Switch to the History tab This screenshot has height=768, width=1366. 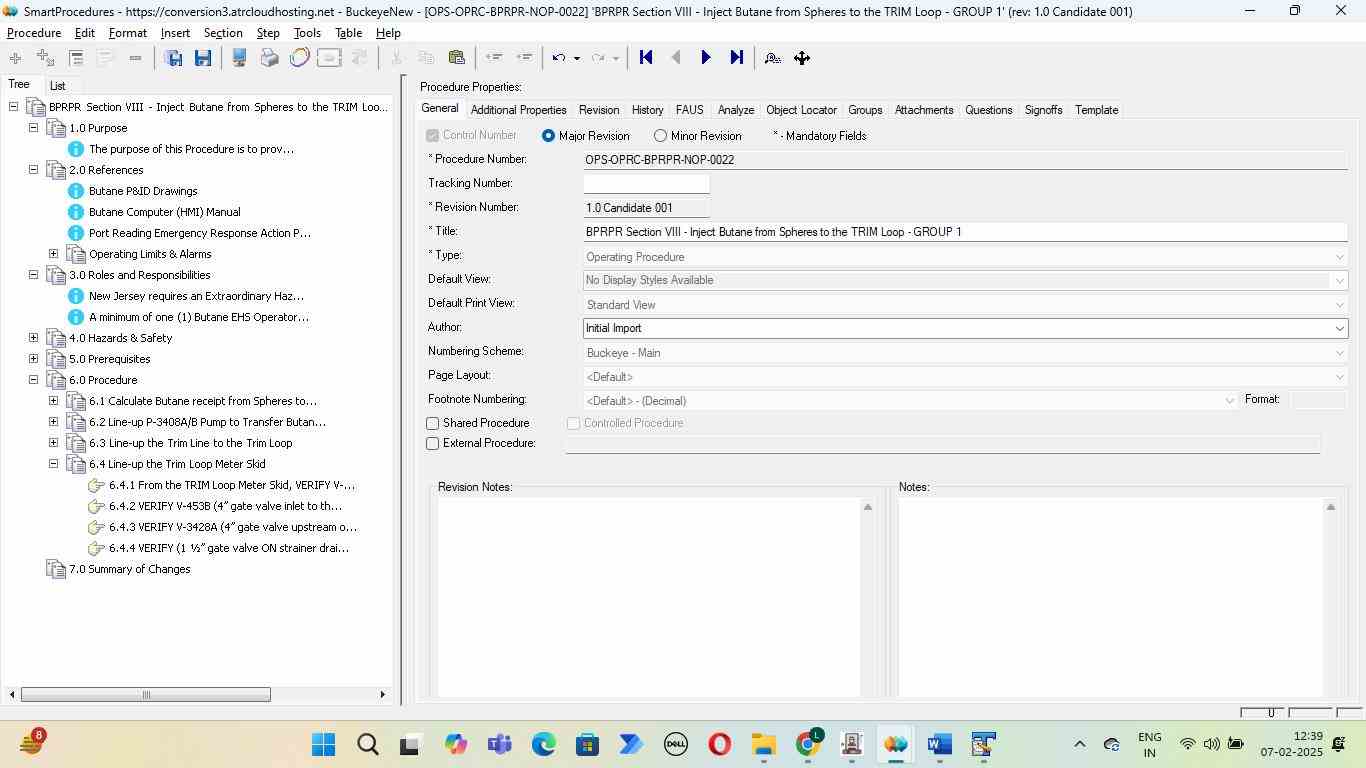pyautogui.click(x=647, y=110)
